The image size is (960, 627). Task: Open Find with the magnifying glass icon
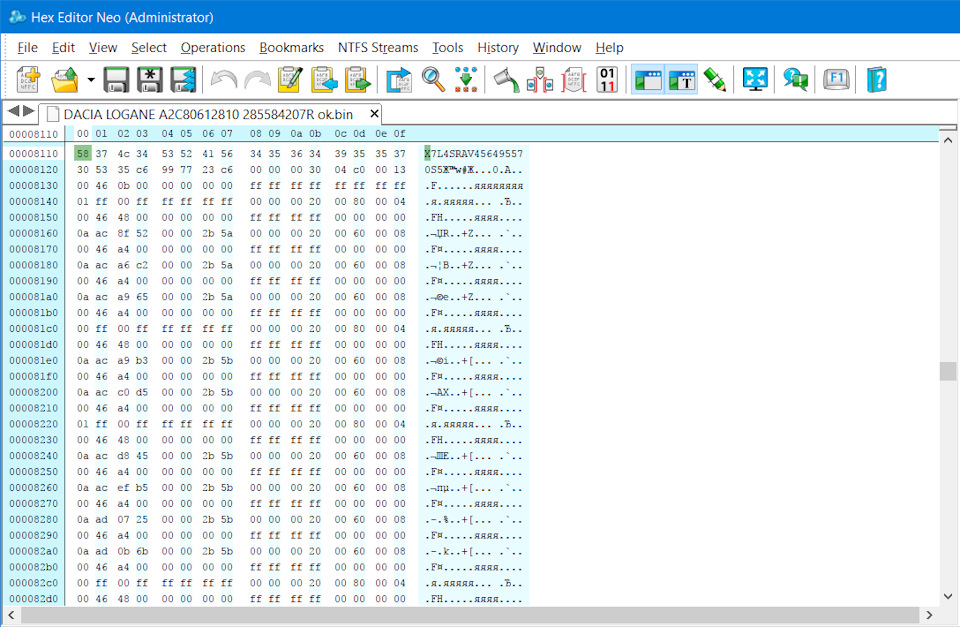point(433,80)
